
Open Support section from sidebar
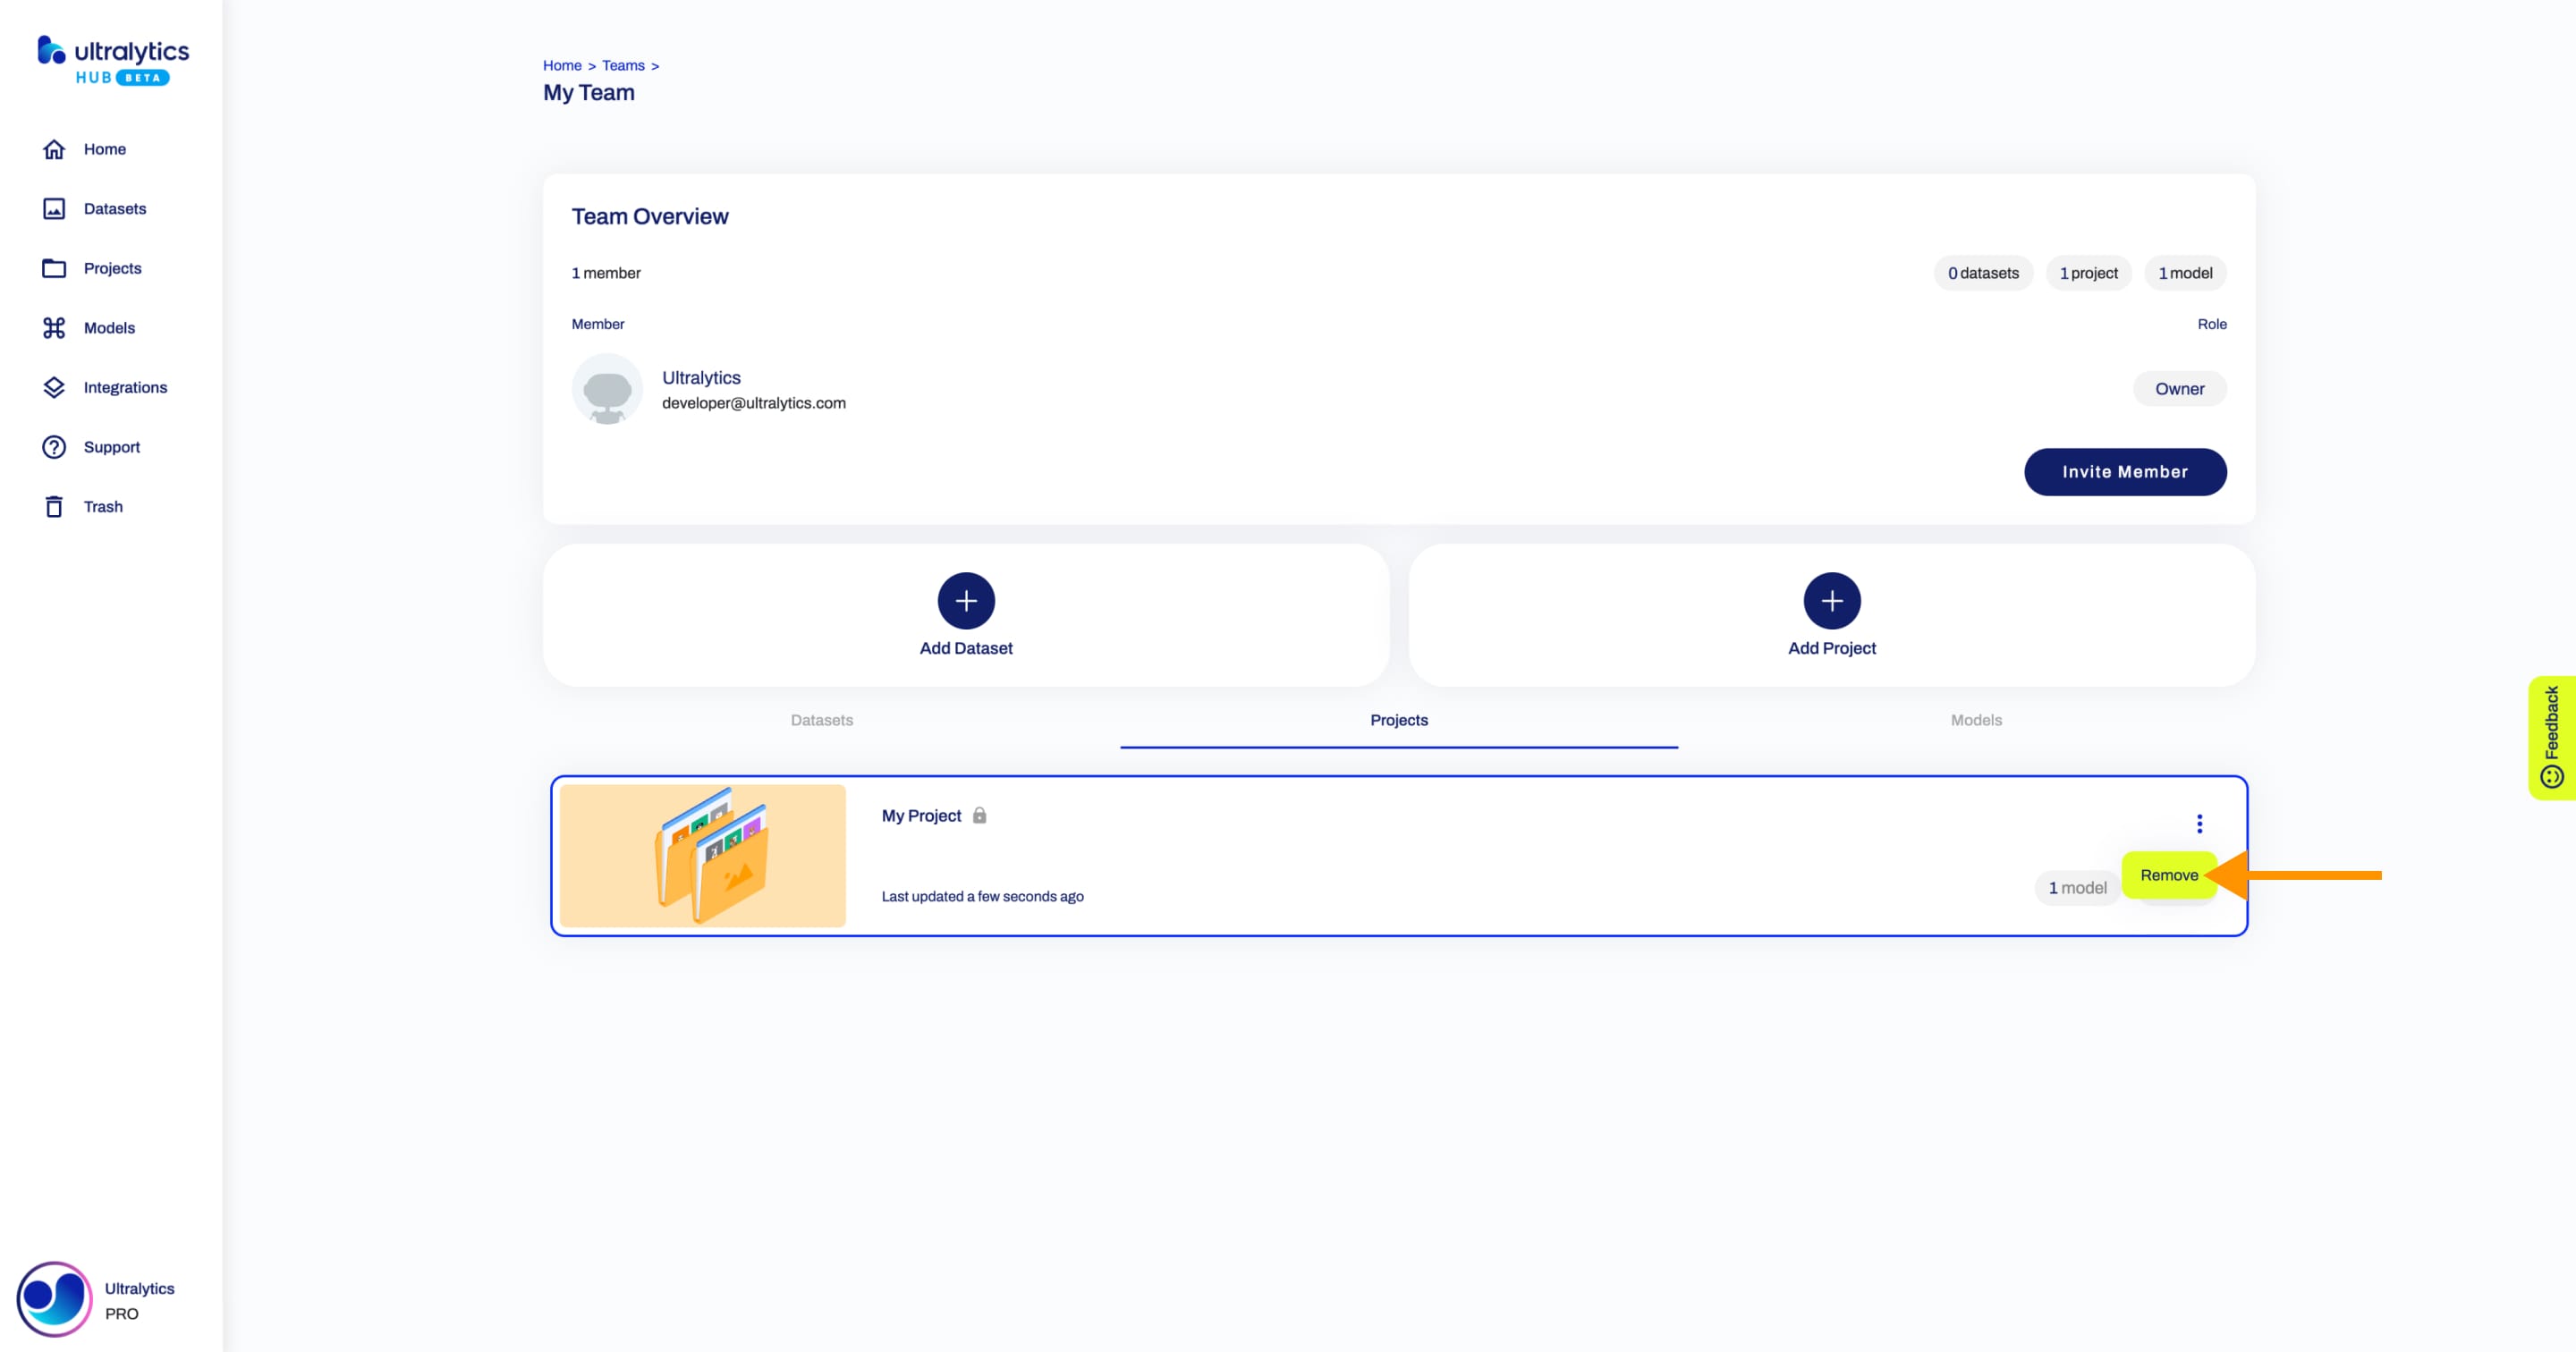111,446
